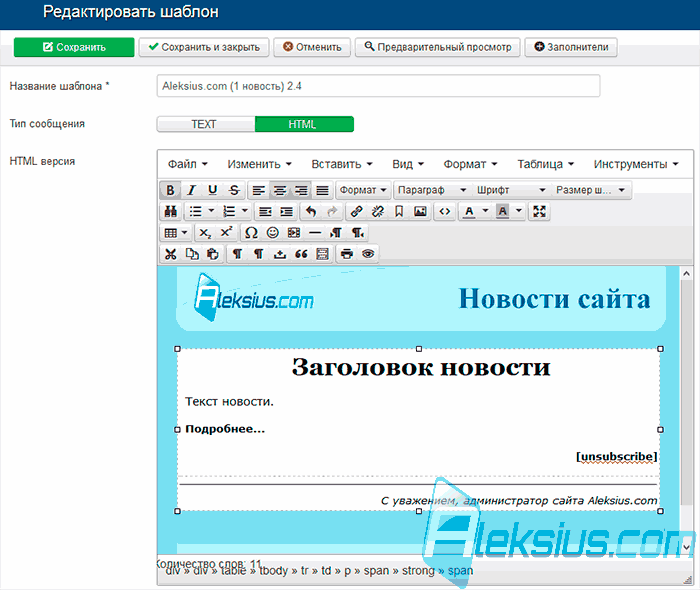Image resolution: width=700 pixels, height=590 pixels.
Task: Open find and replace binoculars icon
Action: click(x=171, y=212)
